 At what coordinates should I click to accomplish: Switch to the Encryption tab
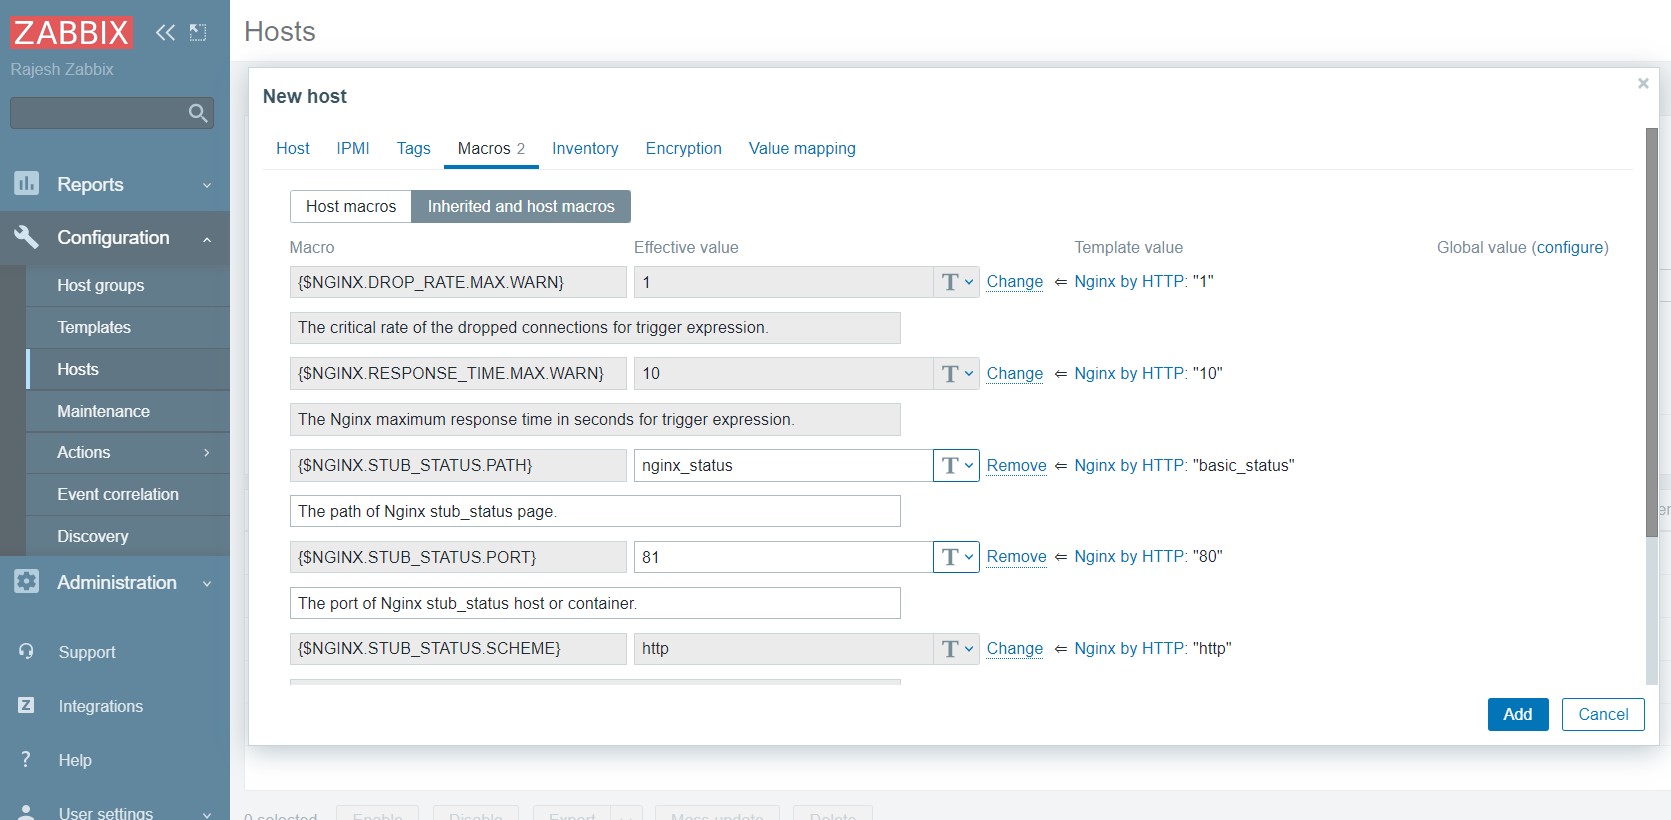[x=683, y=148]
